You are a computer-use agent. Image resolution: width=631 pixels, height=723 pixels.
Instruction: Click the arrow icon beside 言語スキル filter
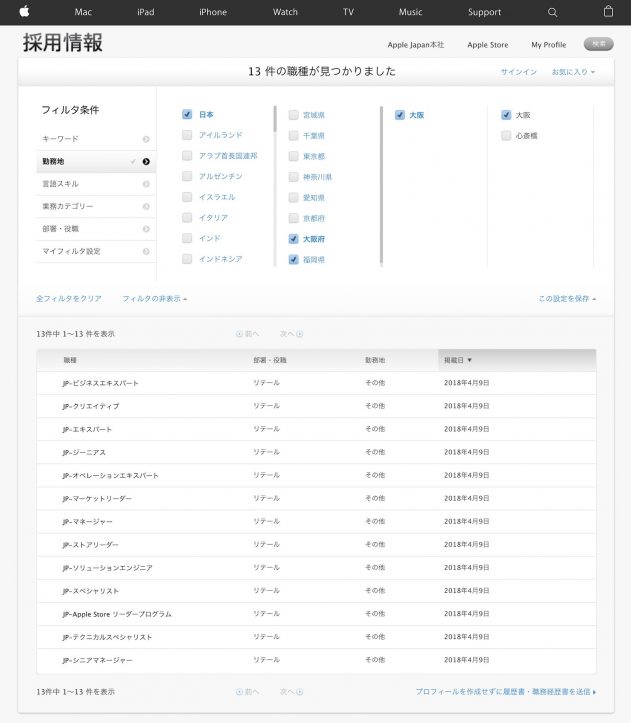[146, 184]
